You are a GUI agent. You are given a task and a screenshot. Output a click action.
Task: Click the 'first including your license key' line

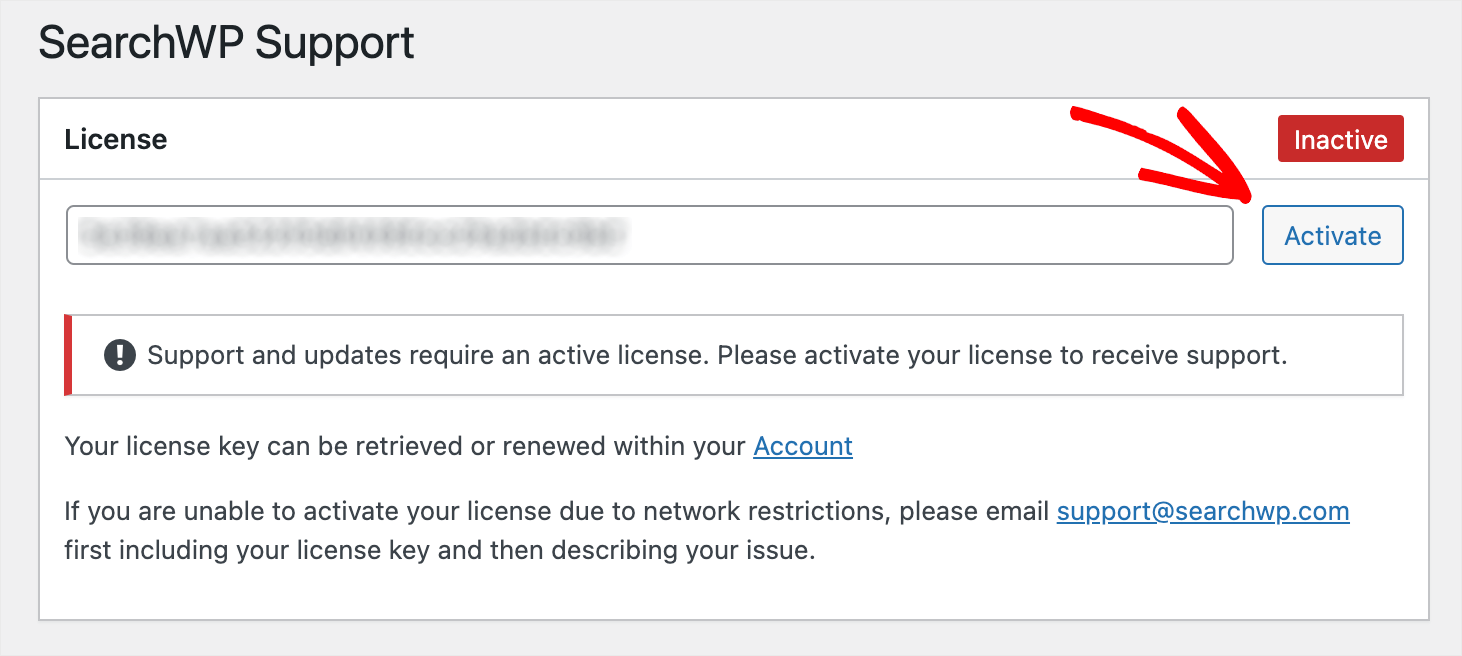pos(440,551)
